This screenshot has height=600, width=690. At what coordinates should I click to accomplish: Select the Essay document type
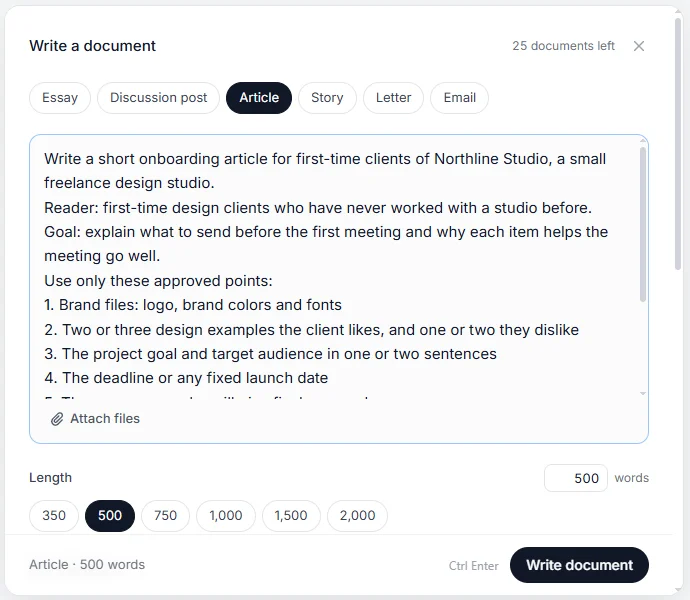click(60, 98)
